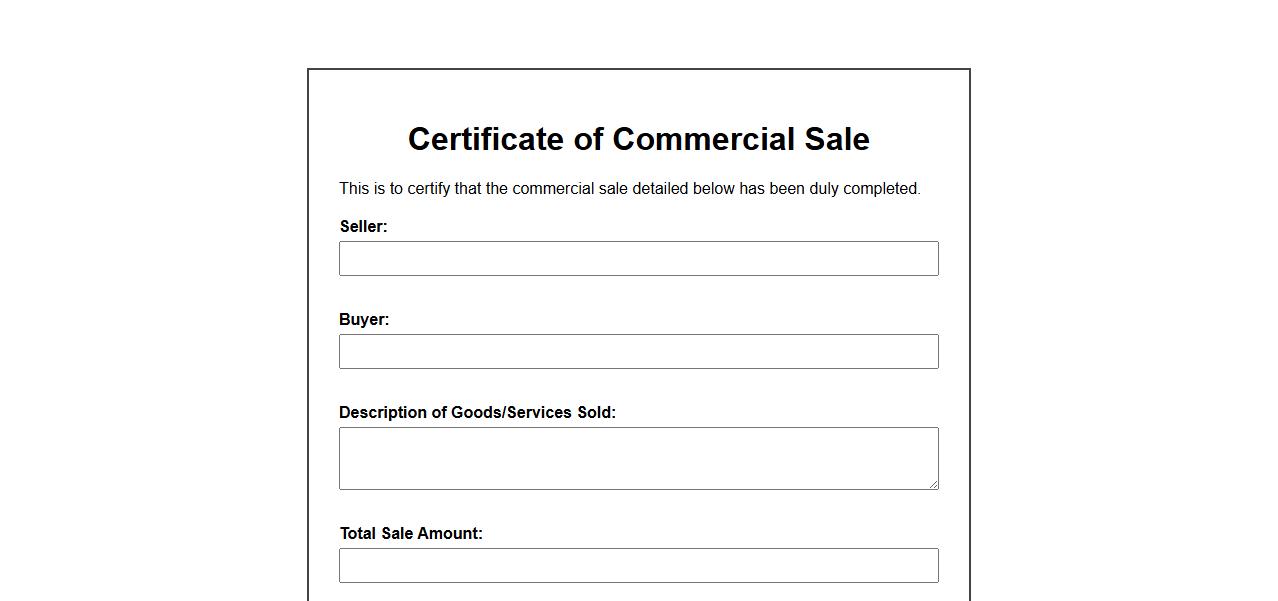The height and width of the screenshot is (601, 1278).
Task: Click inside the Description of Goods/Services textarea
Action: [x=638, y=458]
